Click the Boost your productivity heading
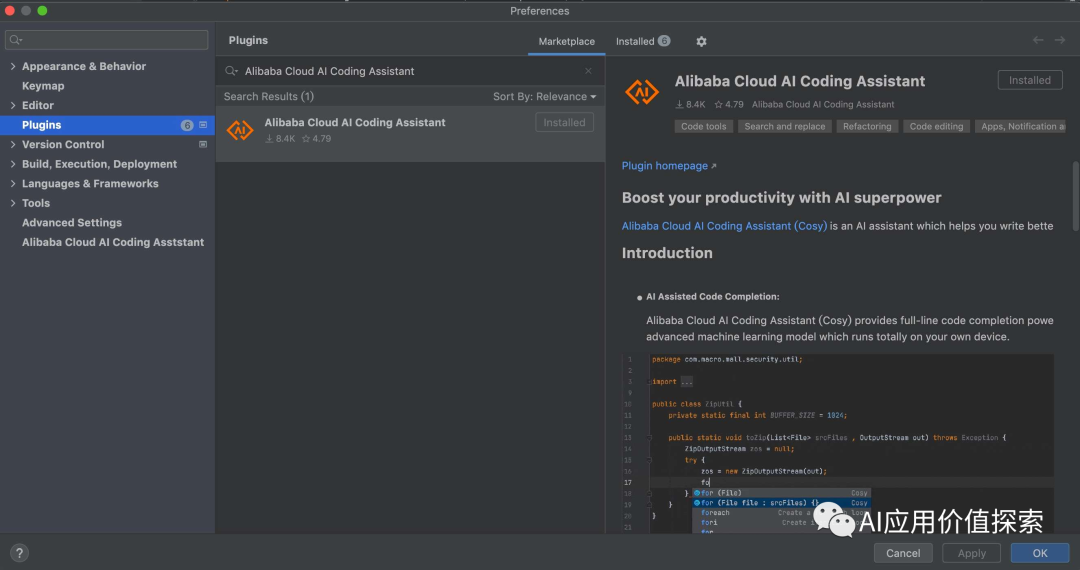This screenshot has width=1080, height=570. (781, 198)
